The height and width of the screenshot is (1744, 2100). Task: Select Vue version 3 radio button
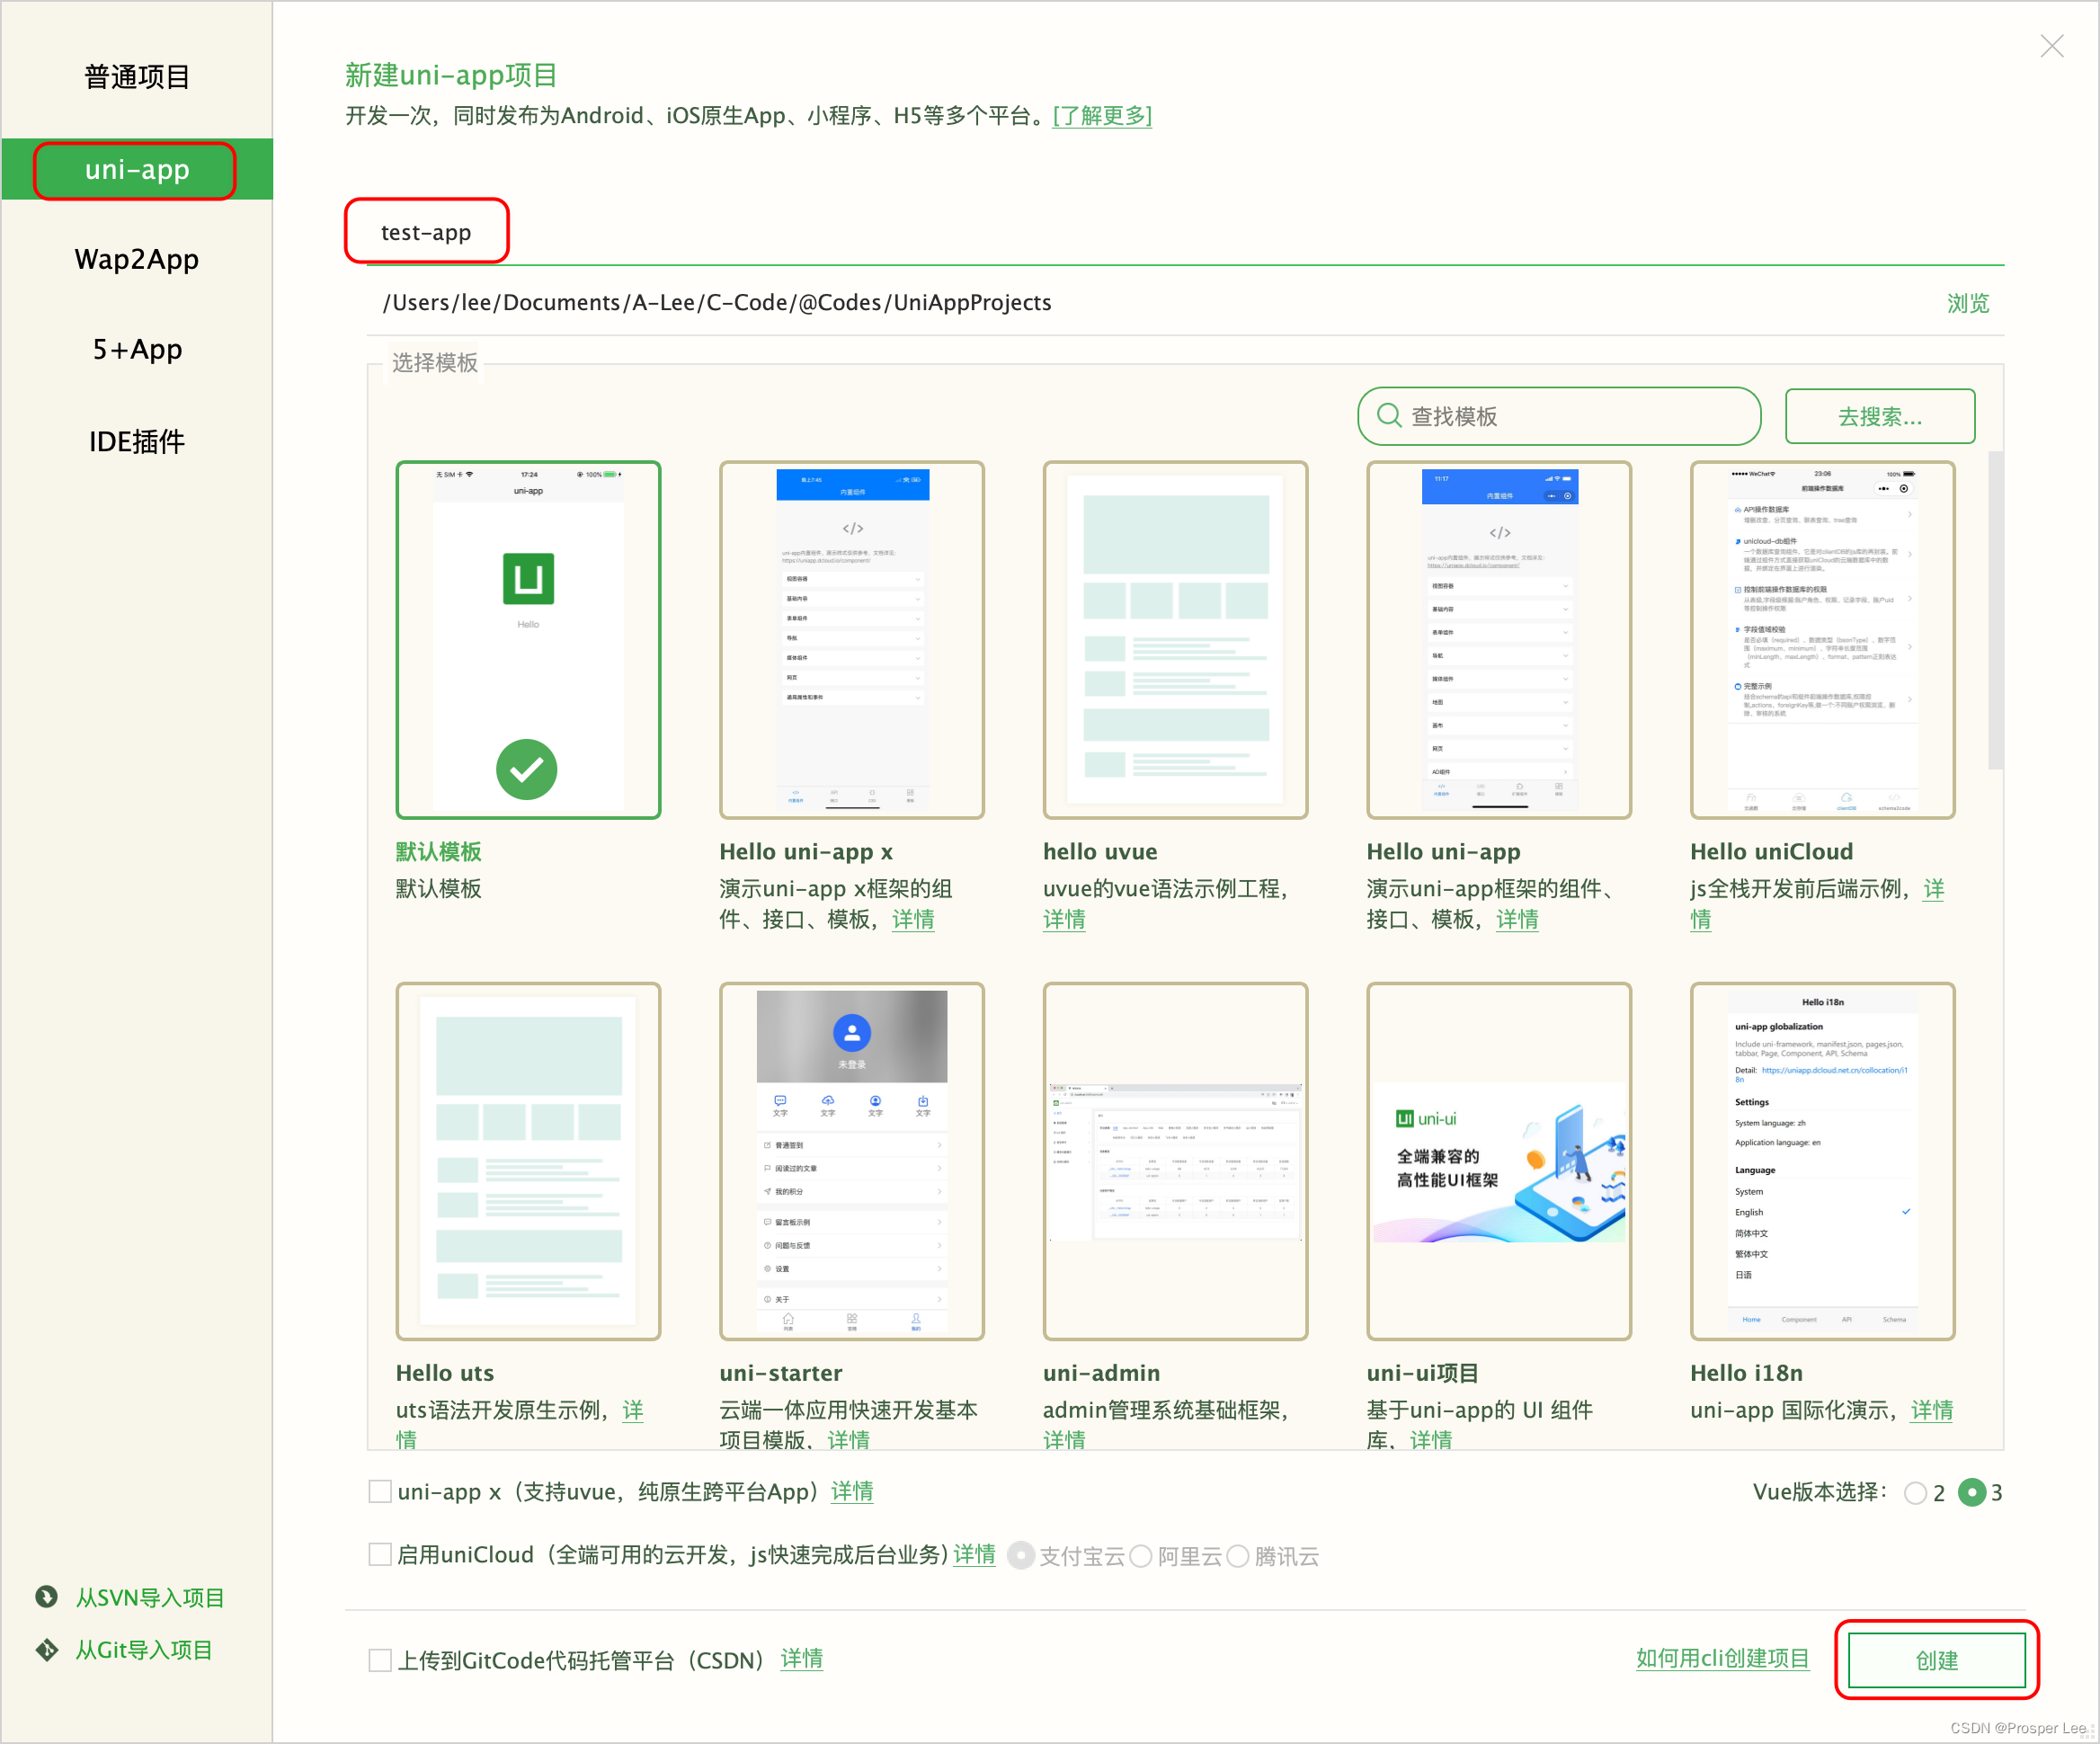pos(1972,1493)
